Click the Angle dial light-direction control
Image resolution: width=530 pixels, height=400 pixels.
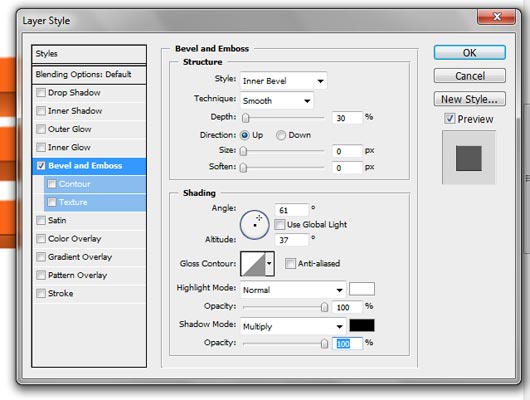(x=255, y=225)
